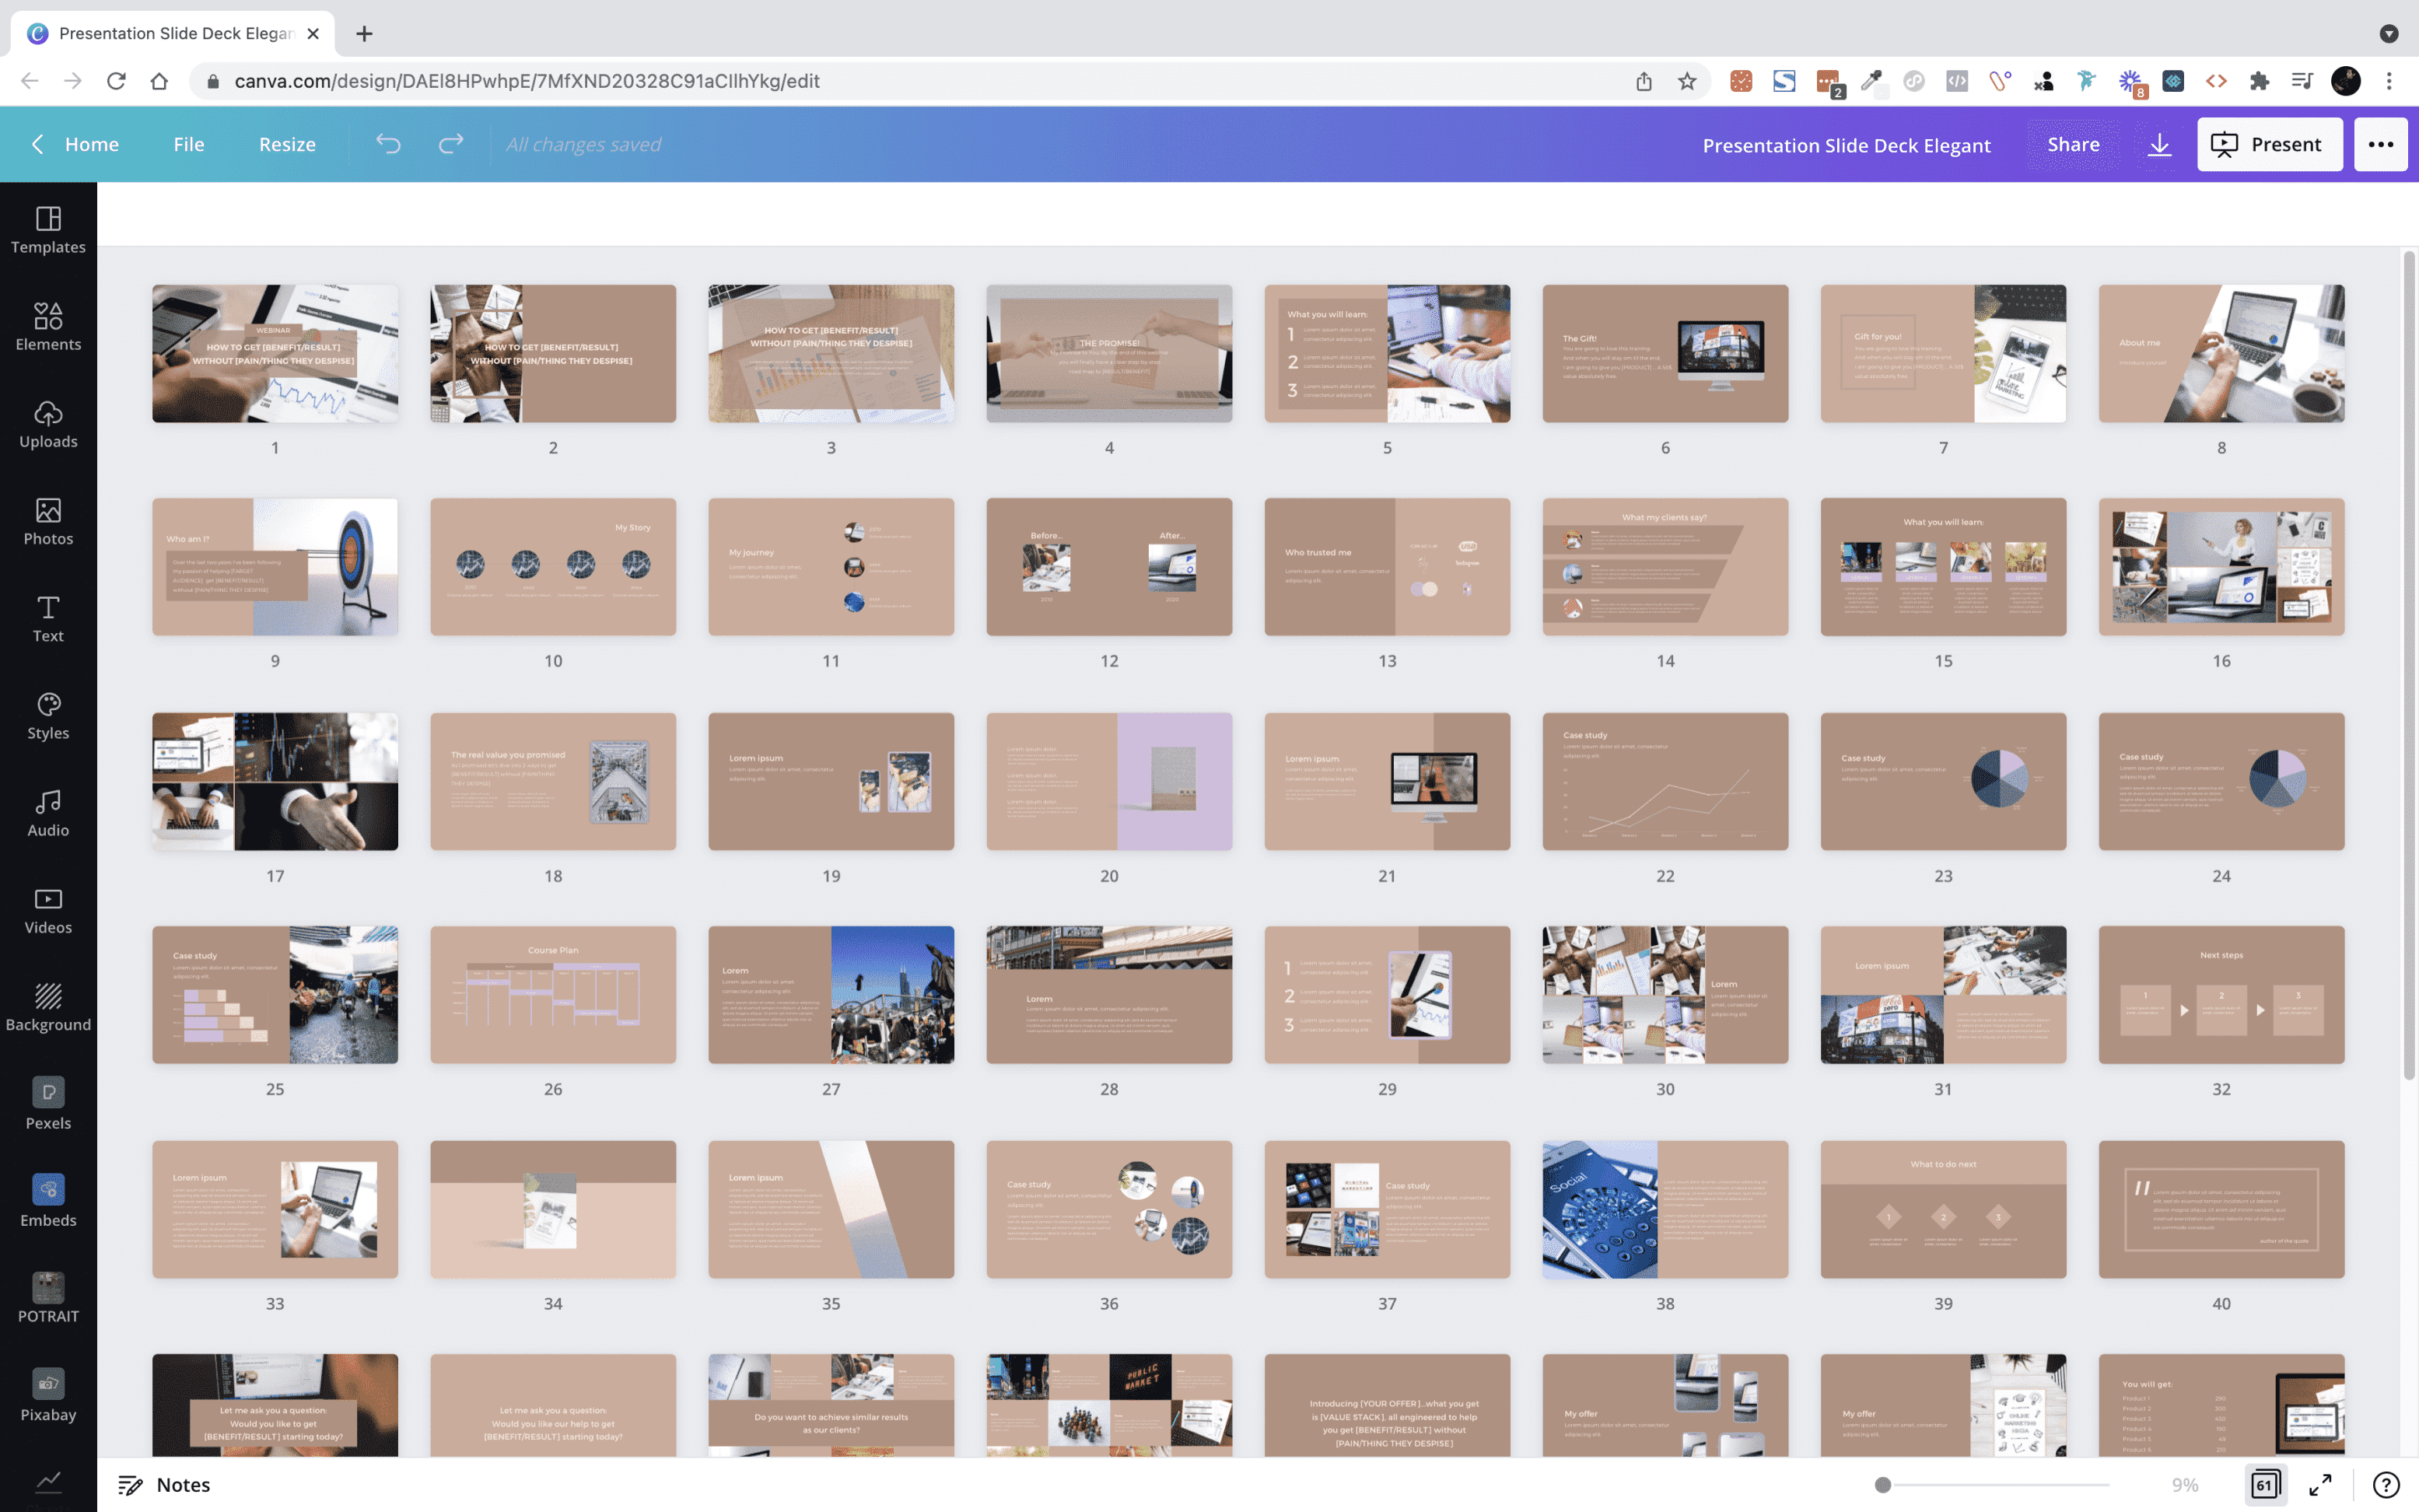The height and width of the screenshot is (1512, 2419).
Task: Open the Background panel
Action: [x=48, y=1008]
